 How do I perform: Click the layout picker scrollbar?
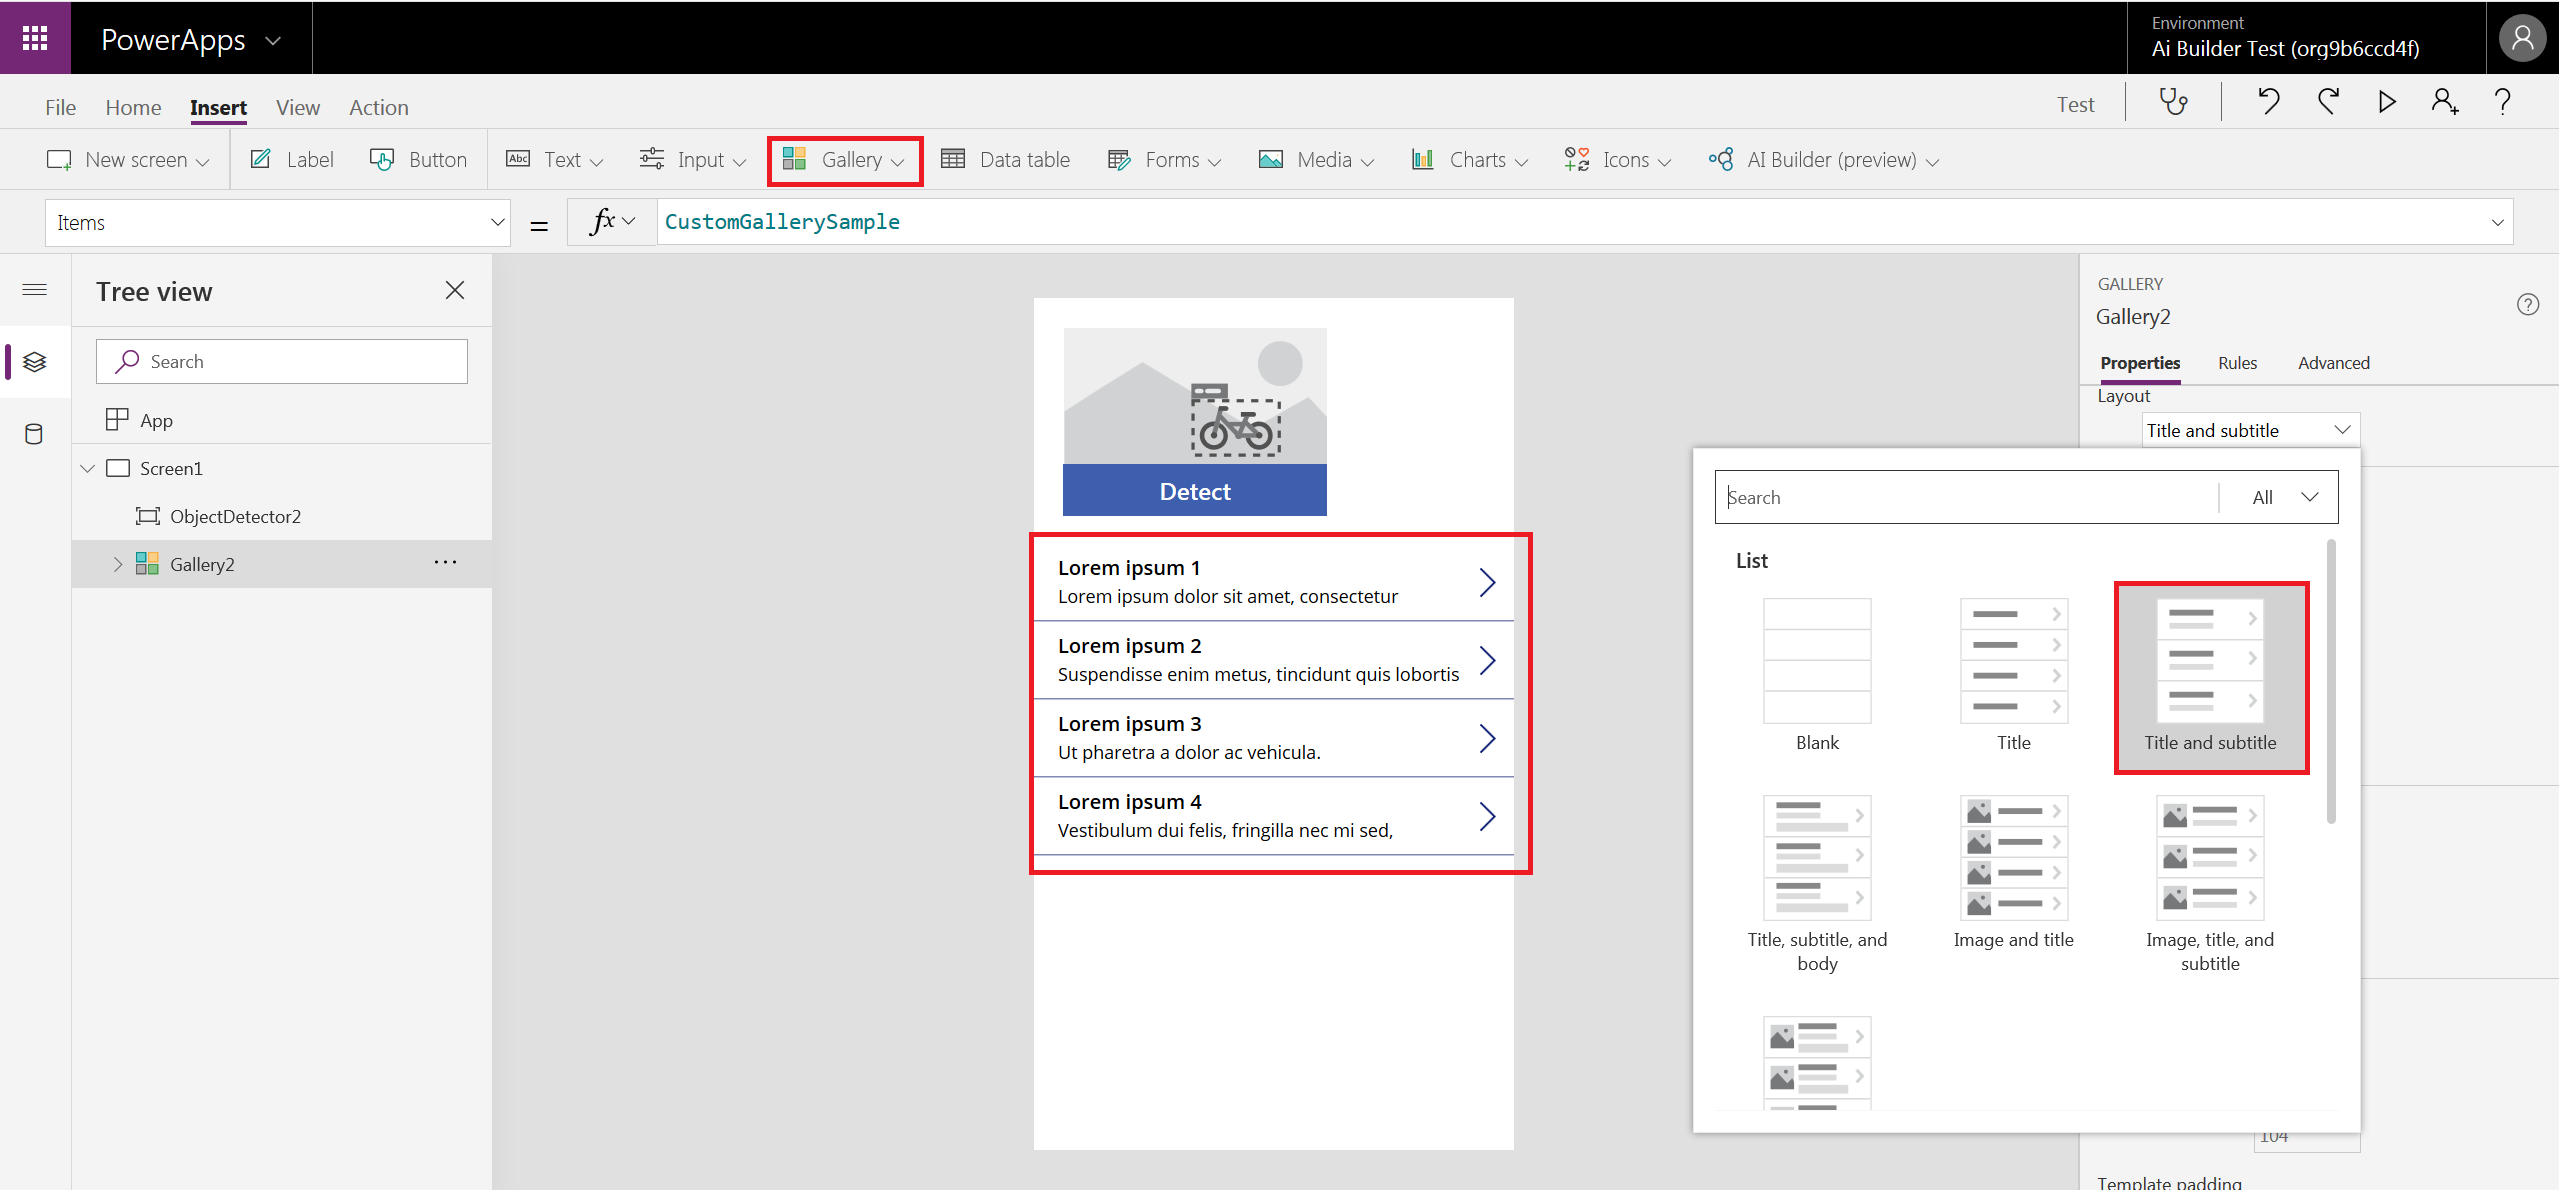[x=2331, y=680]
